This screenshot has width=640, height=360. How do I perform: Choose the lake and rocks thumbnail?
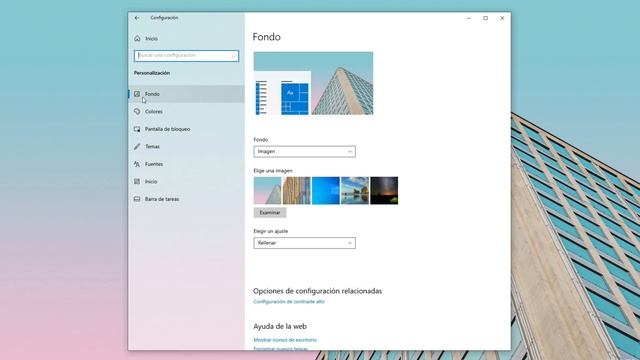[355, 191]
